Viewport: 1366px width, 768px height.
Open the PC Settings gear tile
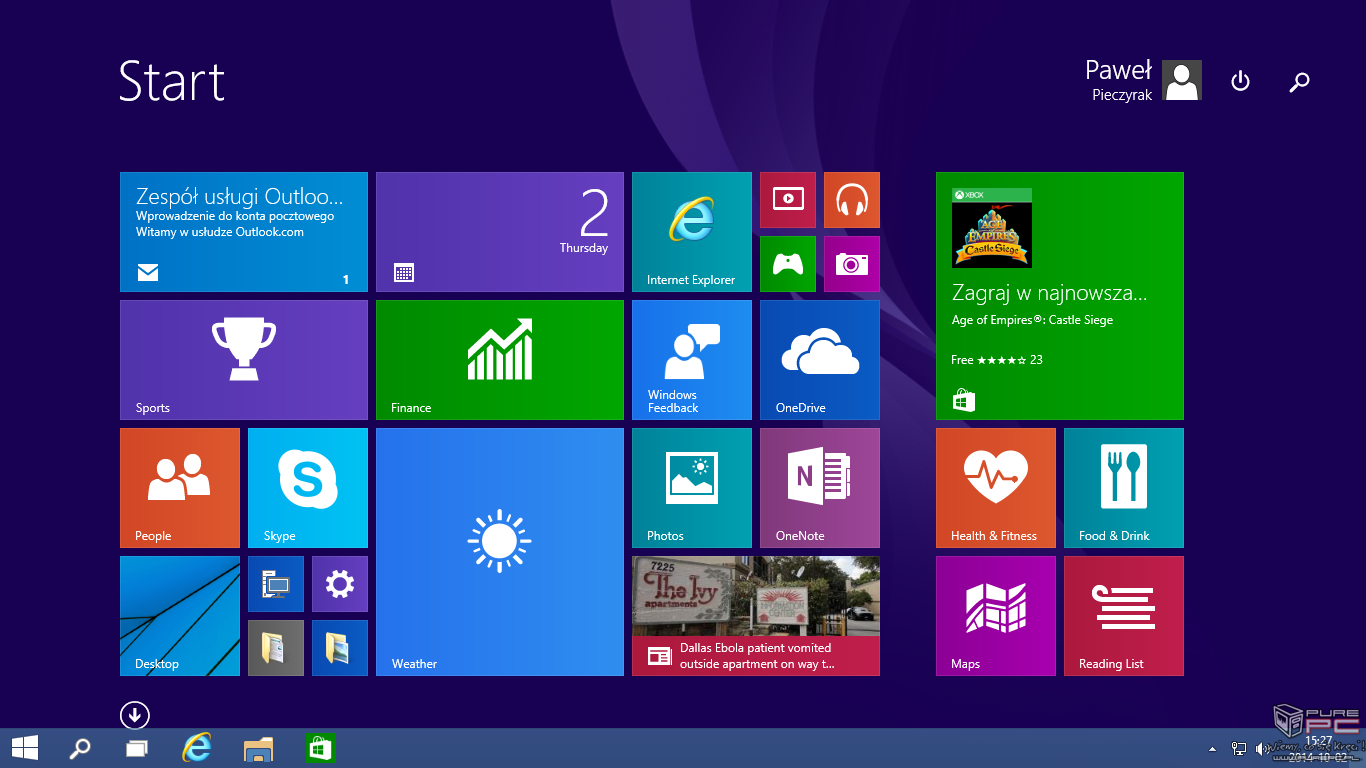click(339, 583)
